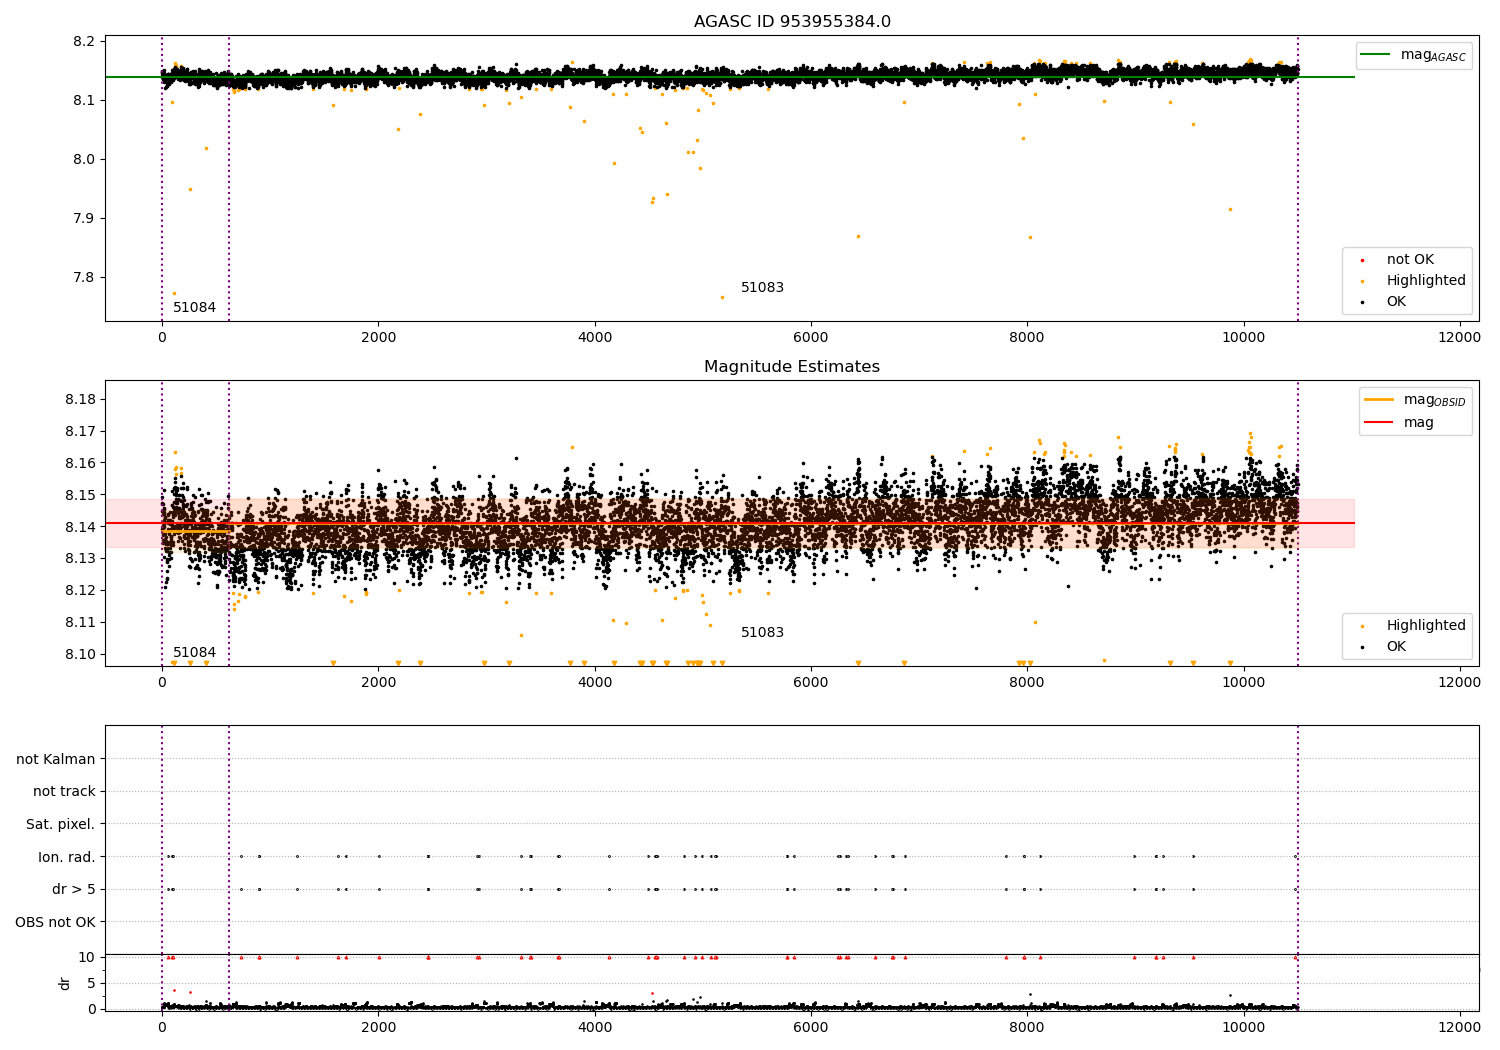This screenshot has height=1050, width=1500.
Task: Click the 8.0 y-axis tick in top plot
Action: click(85, 160)
